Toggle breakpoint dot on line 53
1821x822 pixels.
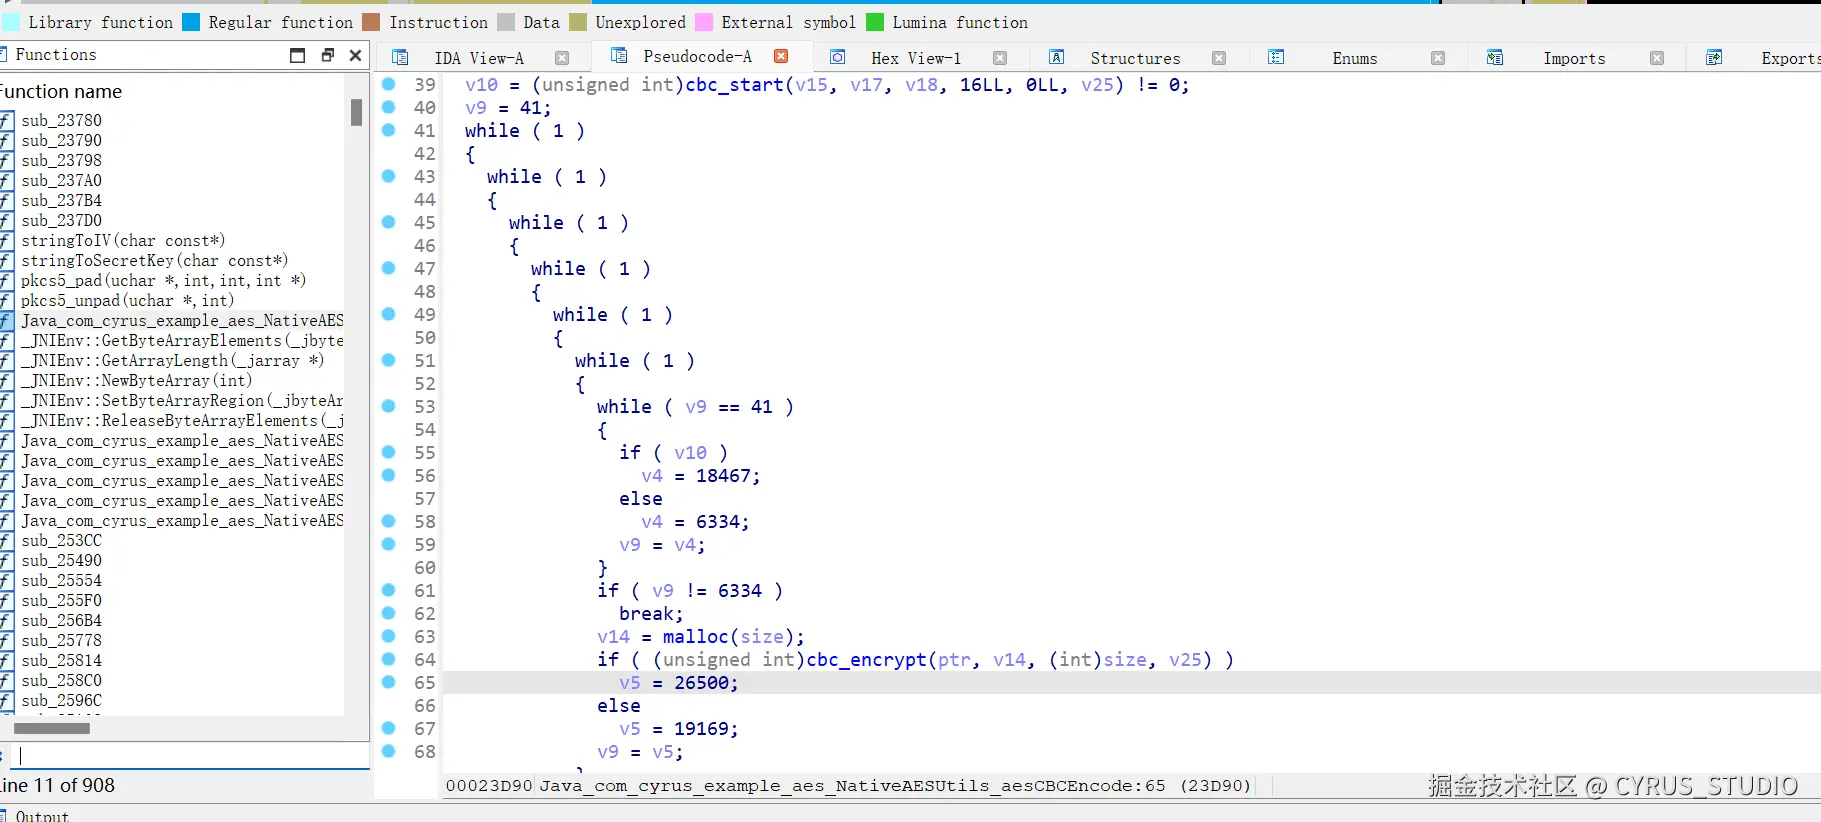(389, 406)
